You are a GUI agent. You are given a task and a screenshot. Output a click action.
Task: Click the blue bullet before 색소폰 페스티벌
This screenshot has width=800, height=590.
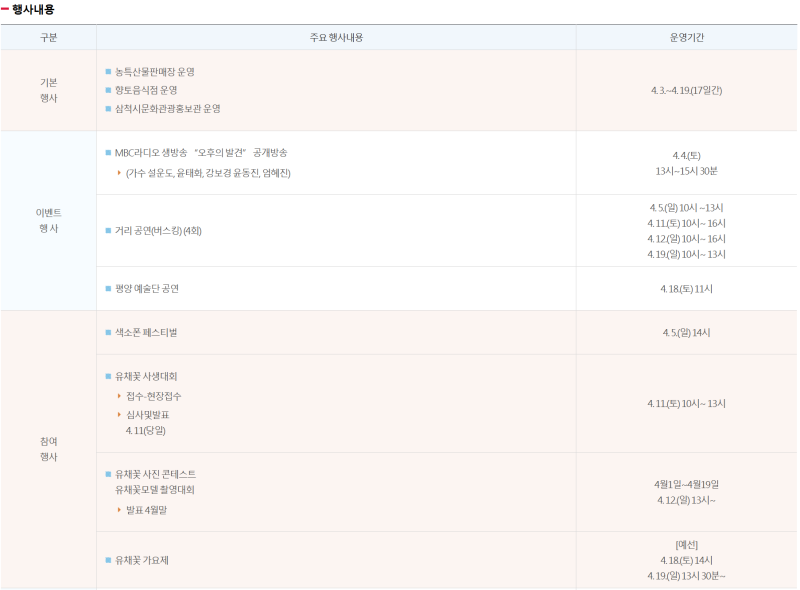108,332
